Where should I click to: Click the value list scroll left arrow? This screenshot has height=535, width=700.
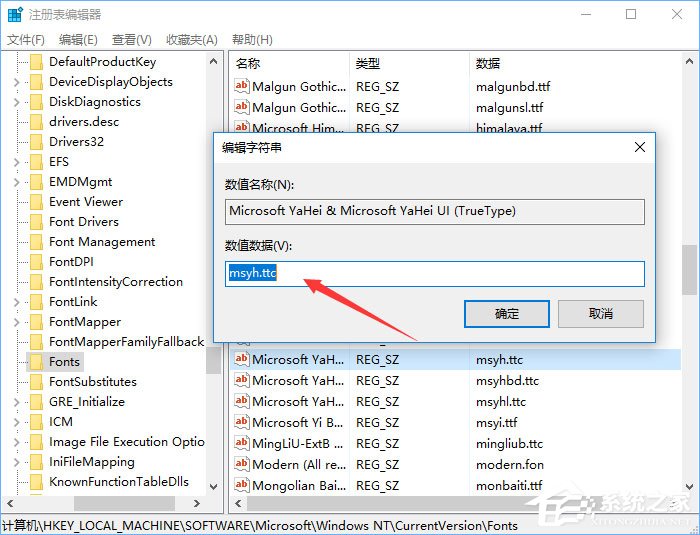click(x=238, y=504)
